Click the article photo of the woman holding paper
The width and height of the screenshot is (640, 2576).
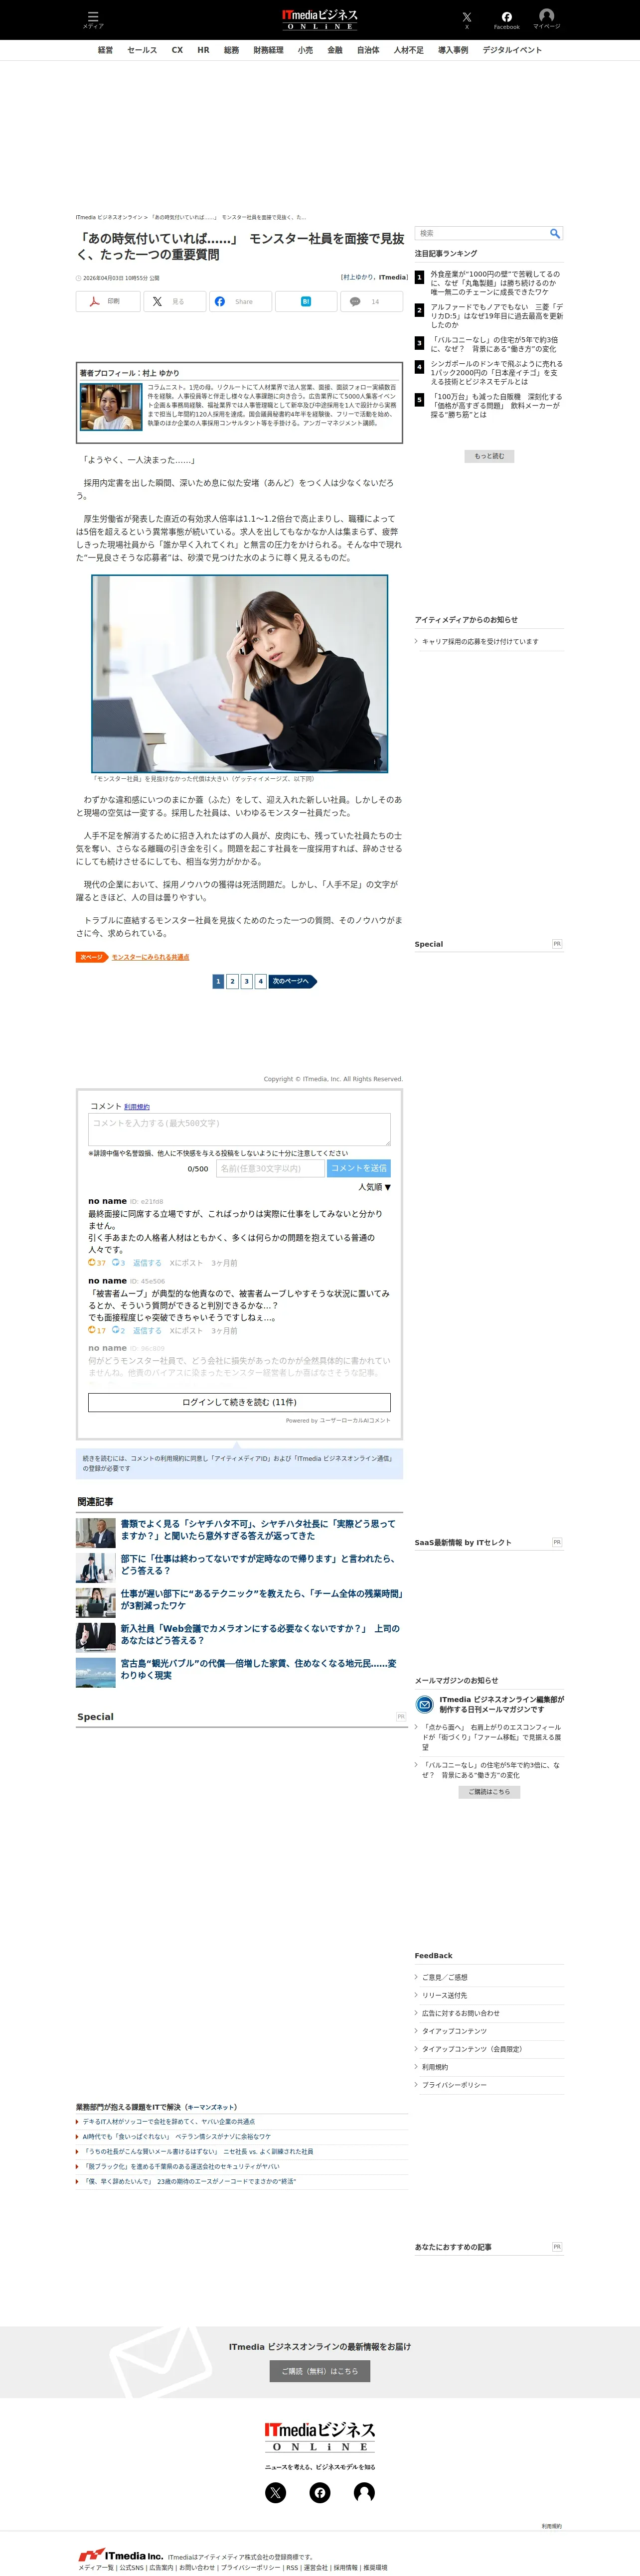tap(240, 673)
